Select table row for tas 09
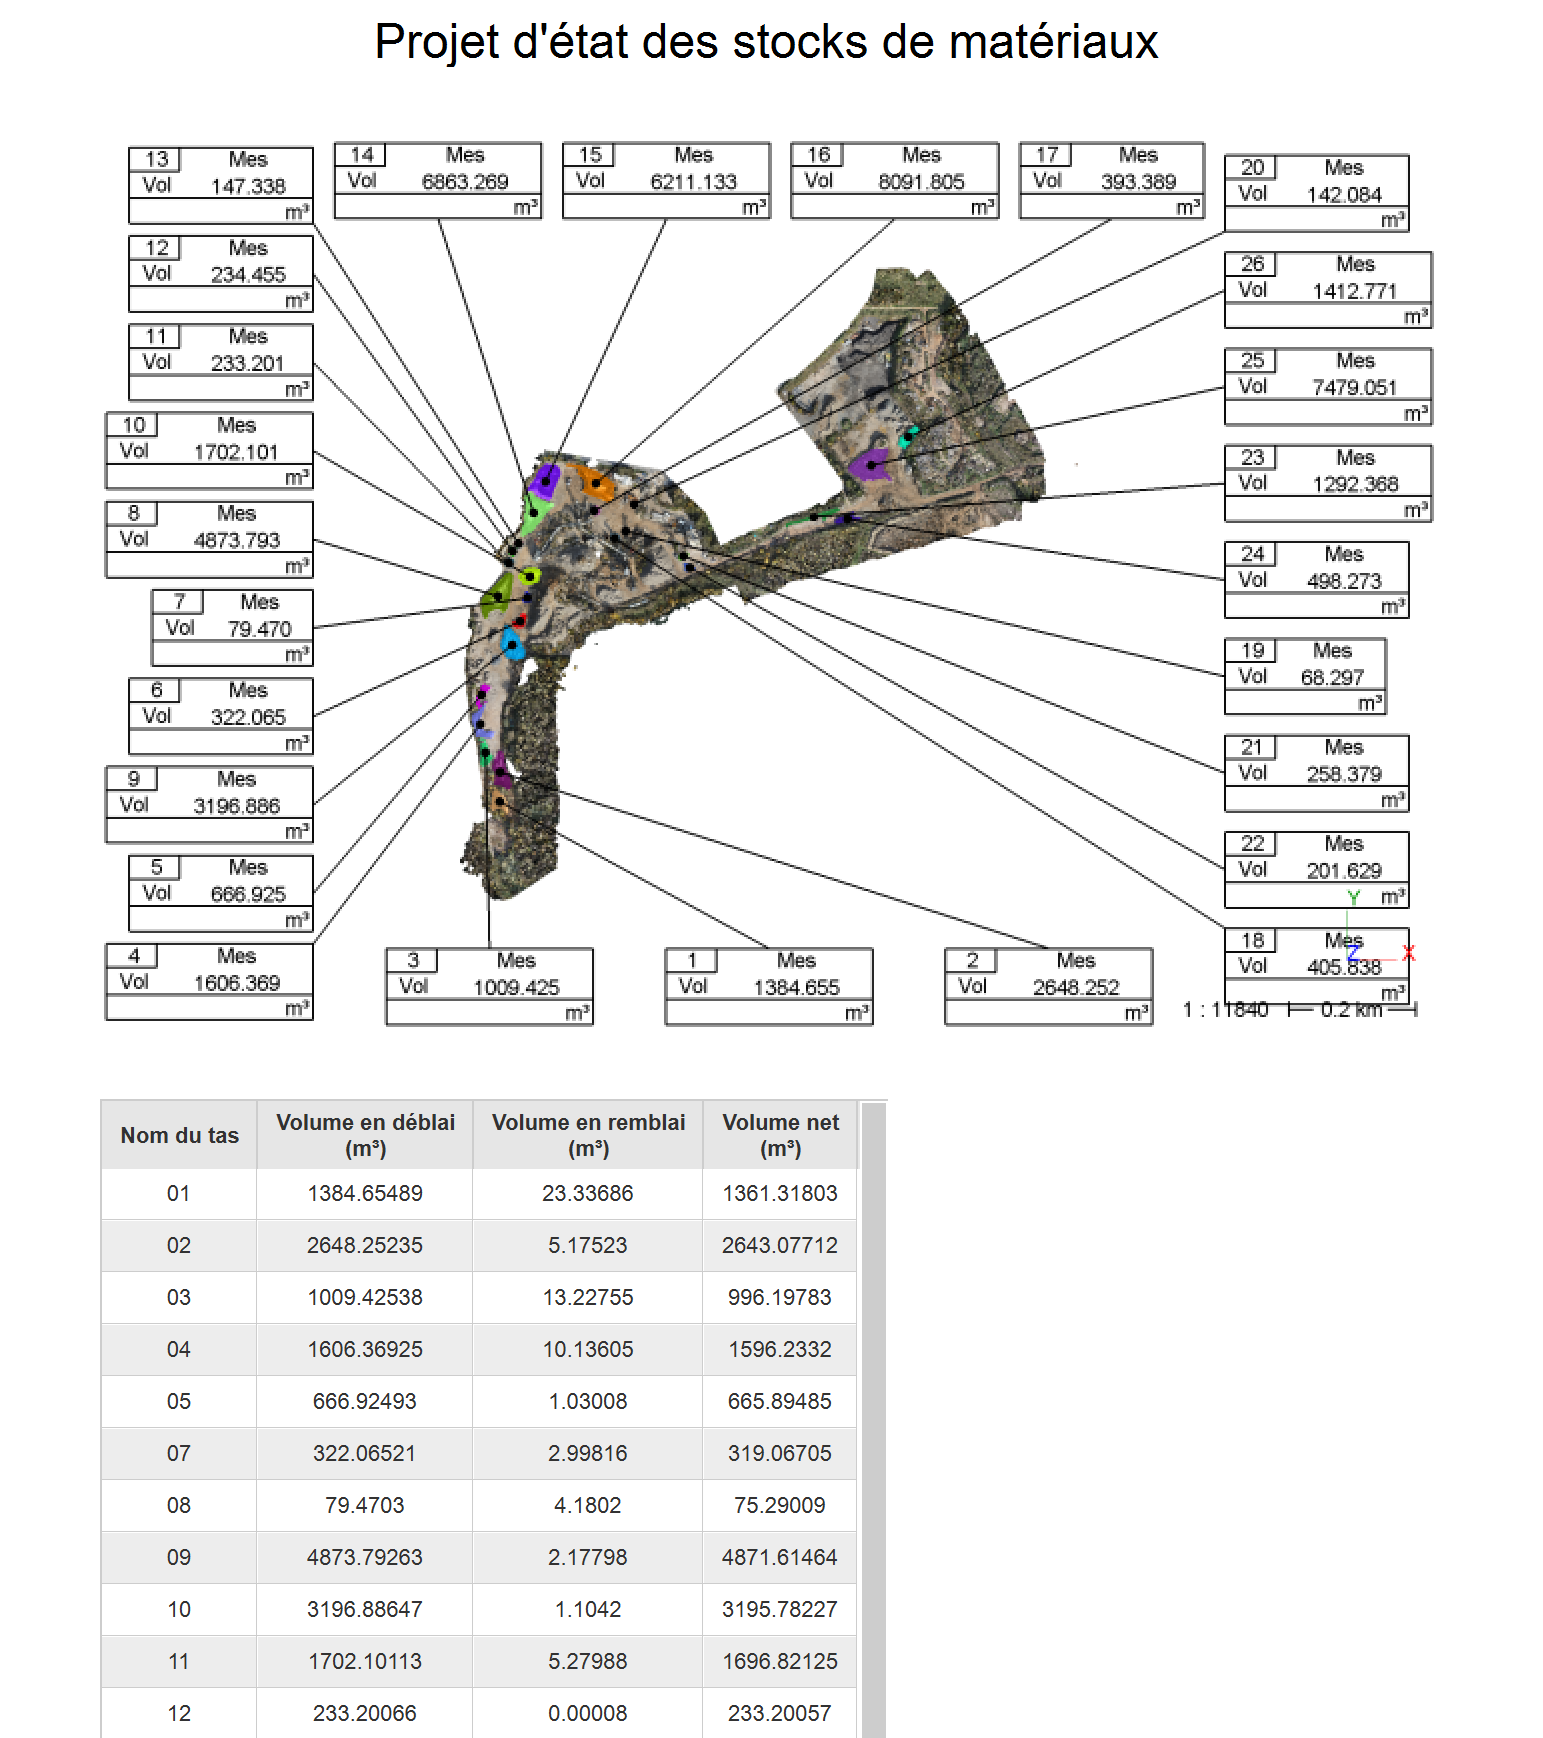The width and height of the screenshot is (1543, 1738). (x=479, y=1557)
